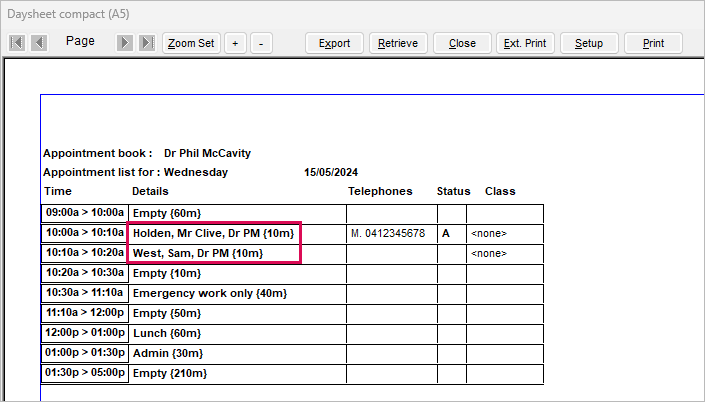Open Ext. Print options
Viewport: 705px width, 402px height.
point(525,43)
